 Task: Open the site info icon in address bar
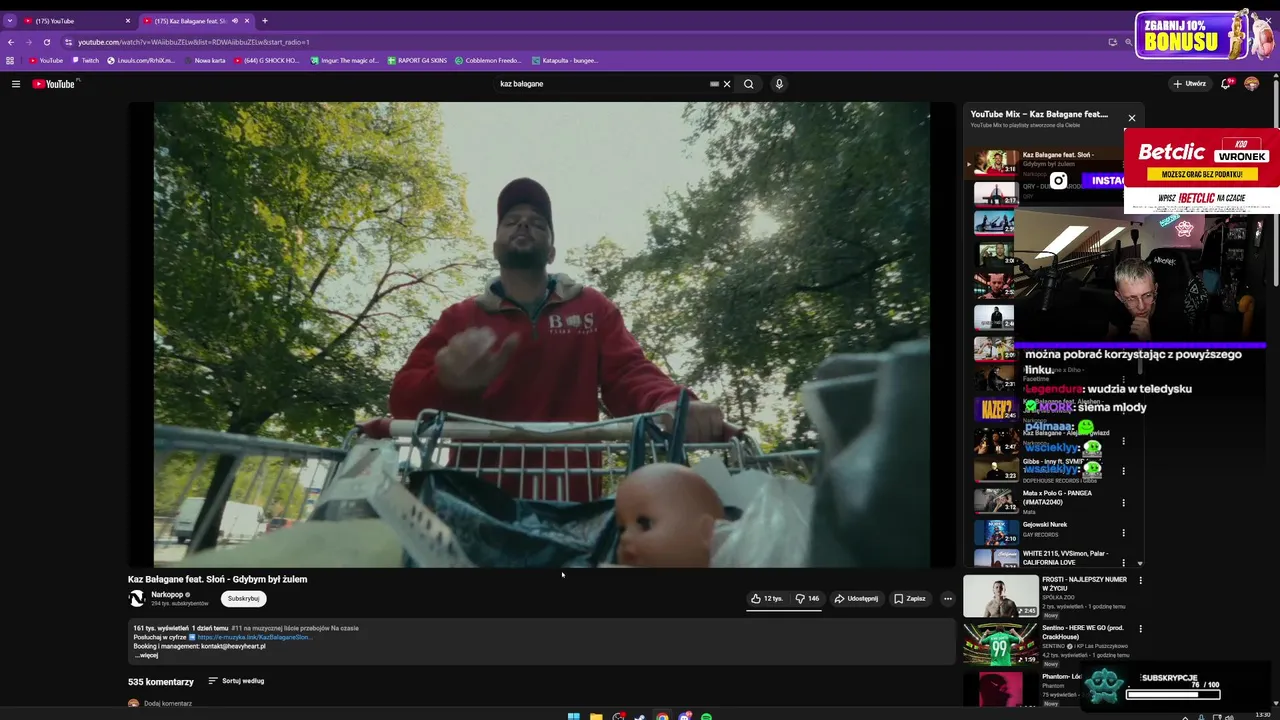pos(68,42)
